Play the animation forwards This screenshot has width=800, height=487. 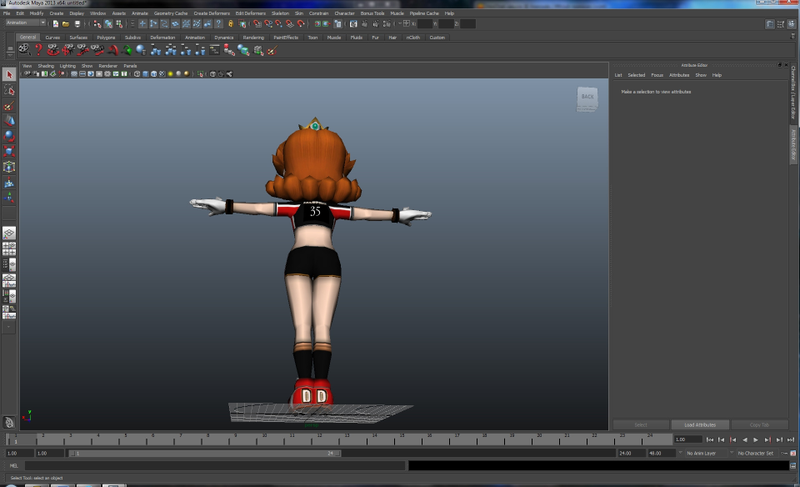click(756, 440)
